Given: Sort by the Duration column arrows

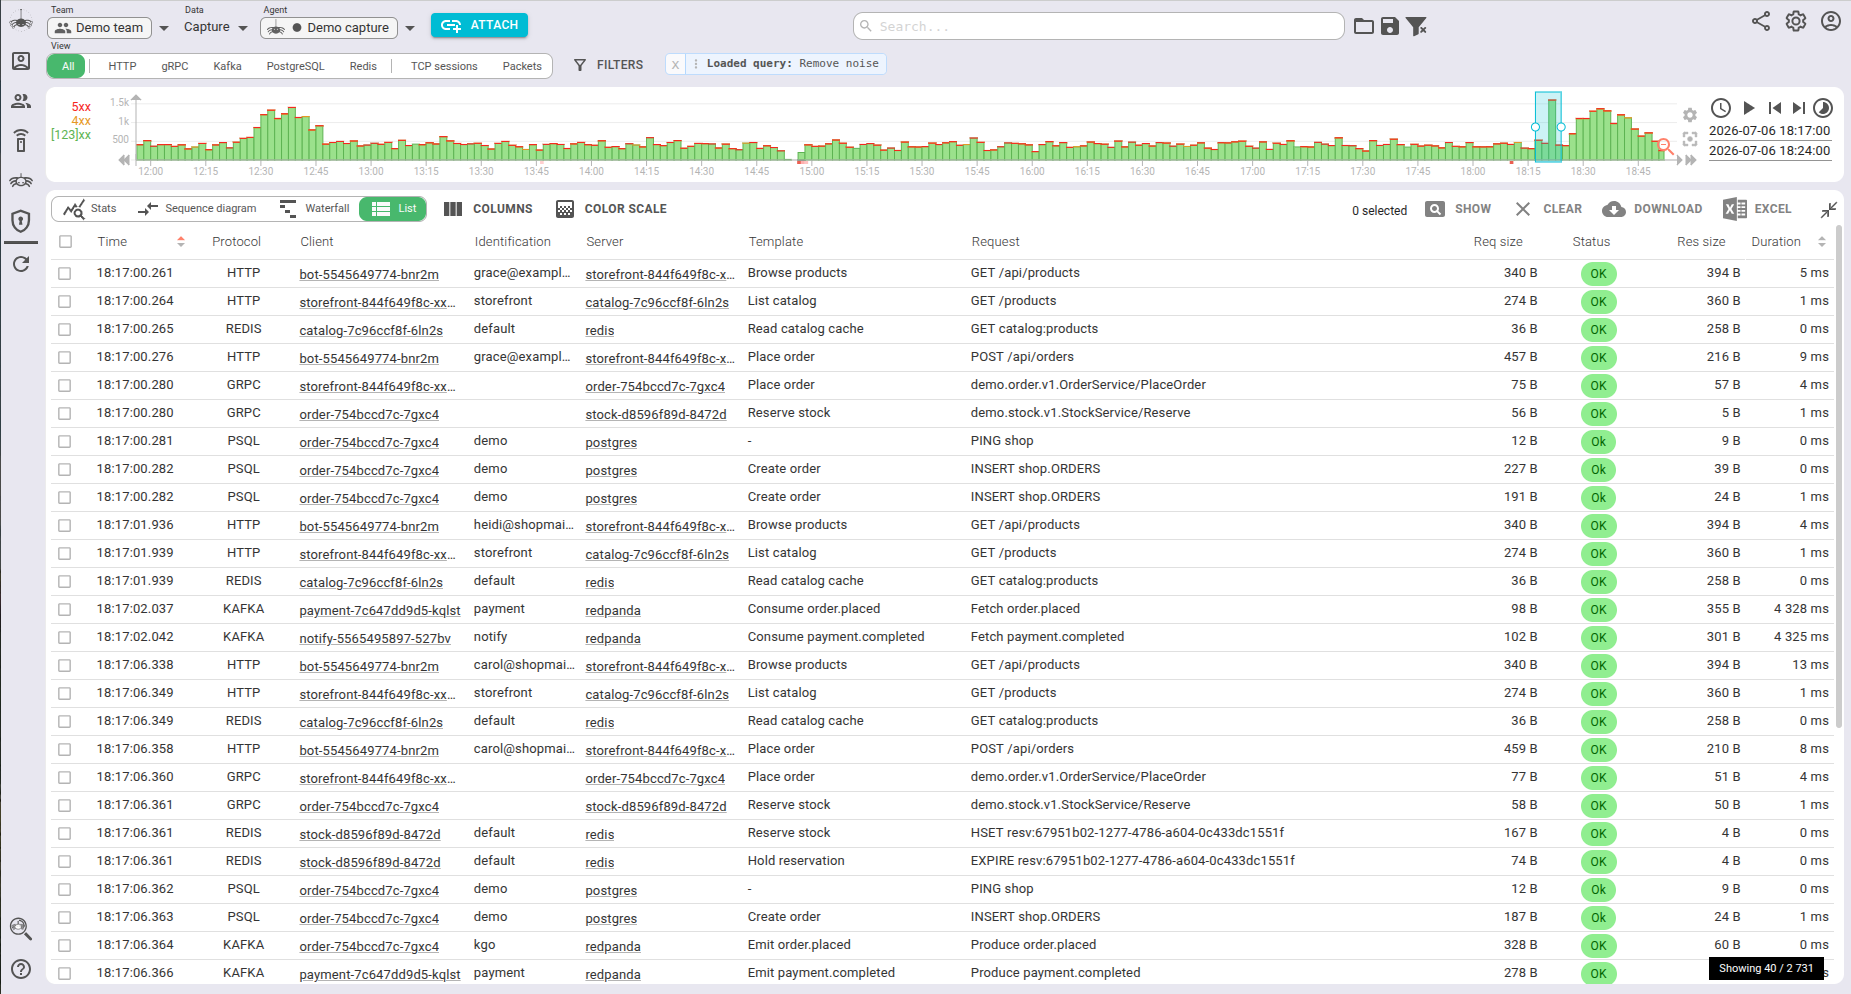Looking at the screenshot, I should [x=1822, y=241].
